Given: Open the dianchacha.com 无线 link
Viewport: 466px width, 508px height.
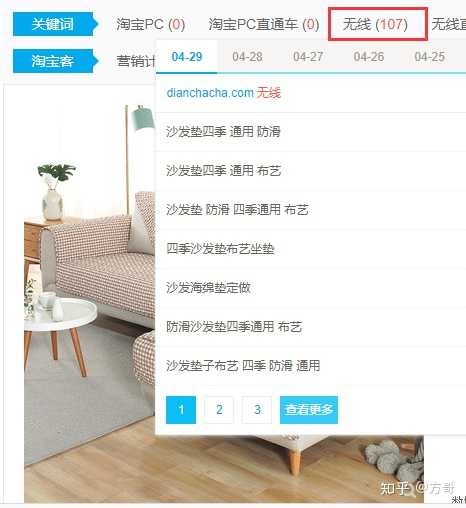Looking at the screenshot, I should click(224, 93).
